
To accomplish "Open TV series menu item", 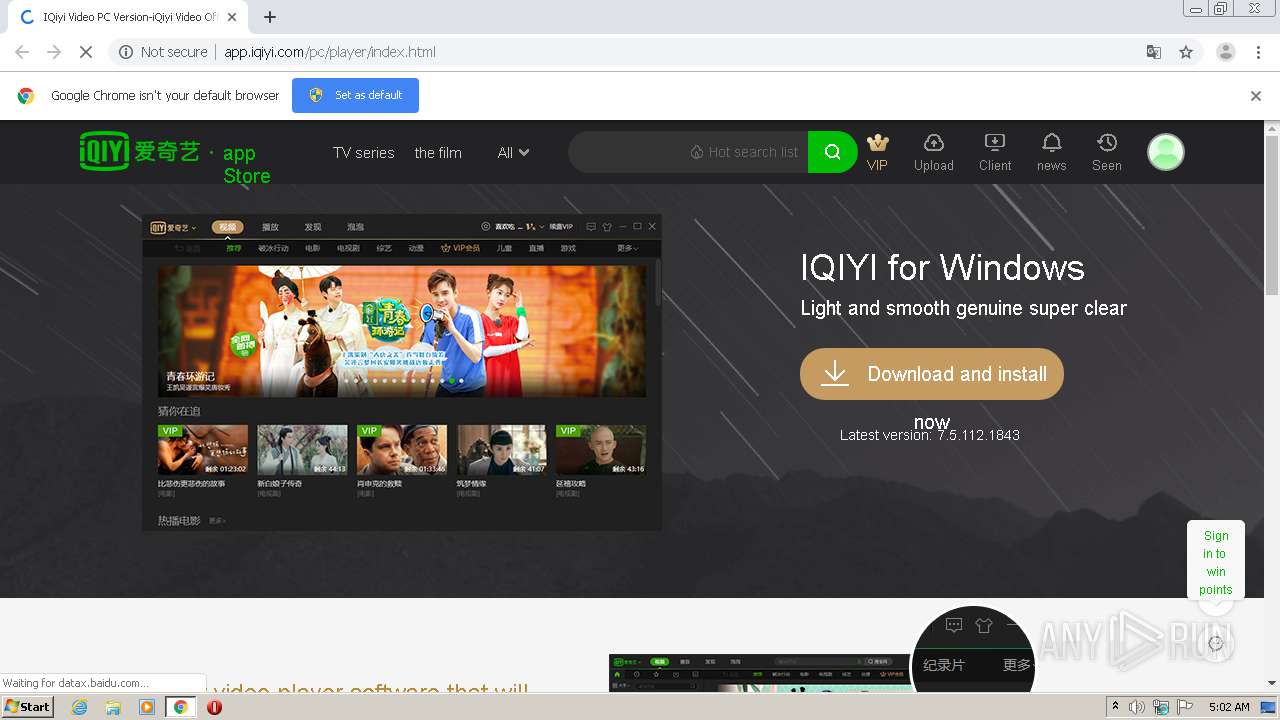I will (363, 153).
